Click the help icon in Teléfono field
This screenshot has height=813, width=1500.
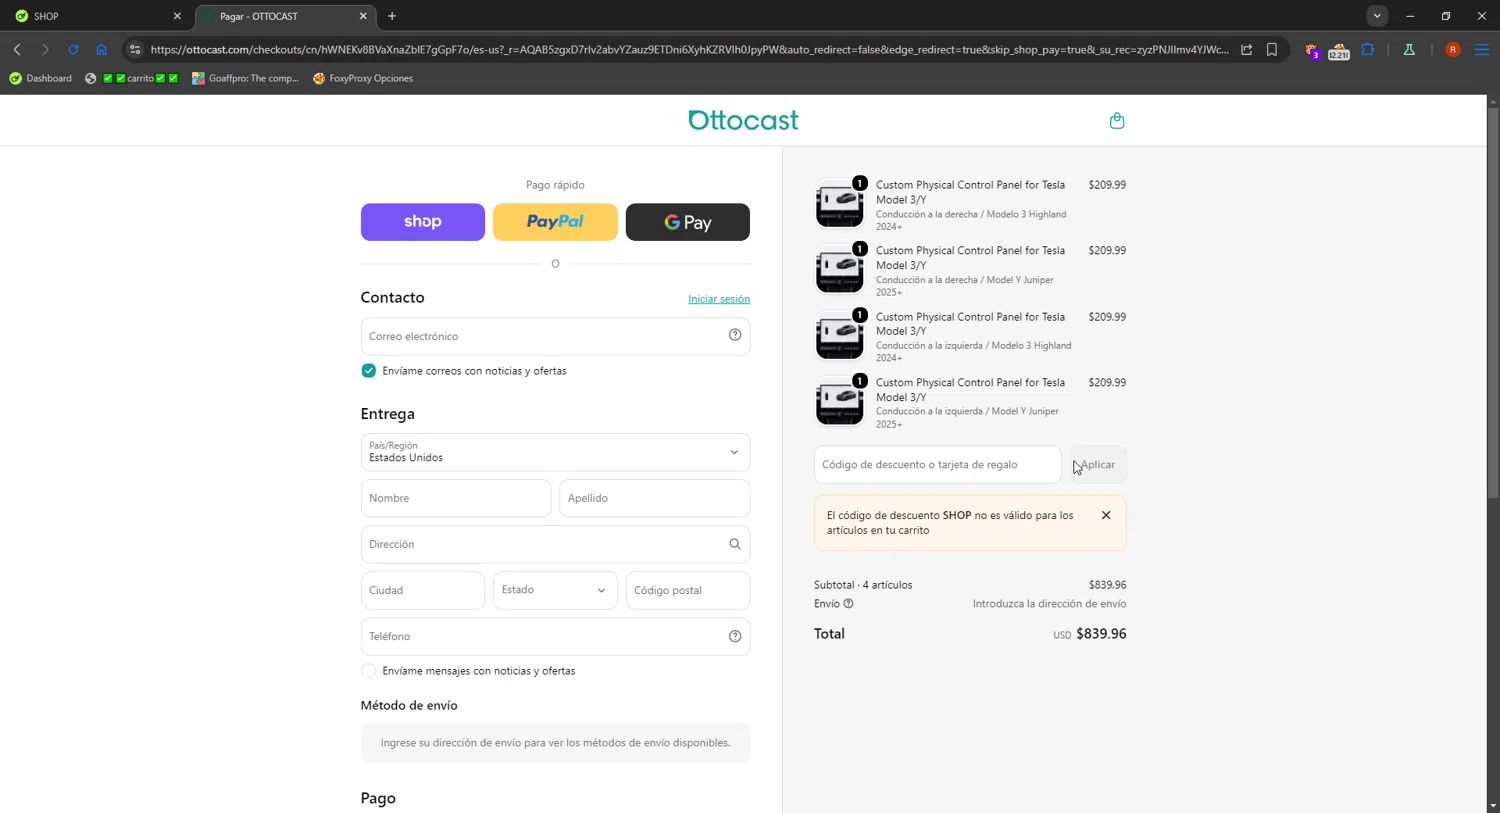pyautogui.click(x=735, y=636)
